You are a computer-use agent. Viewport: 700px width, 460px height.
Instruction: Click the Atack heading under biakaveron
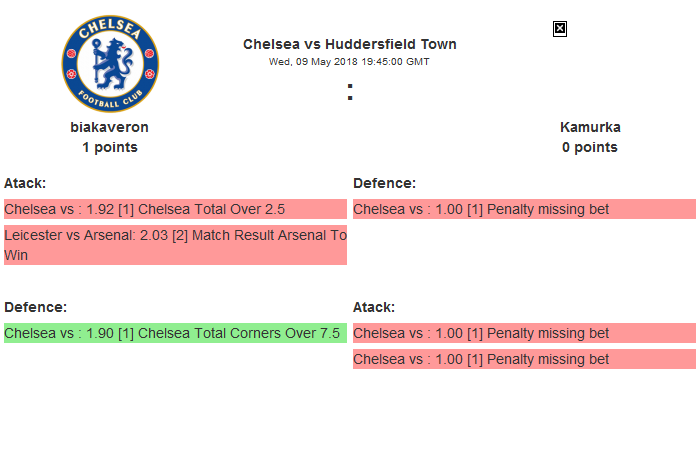(x=25, y=183)
